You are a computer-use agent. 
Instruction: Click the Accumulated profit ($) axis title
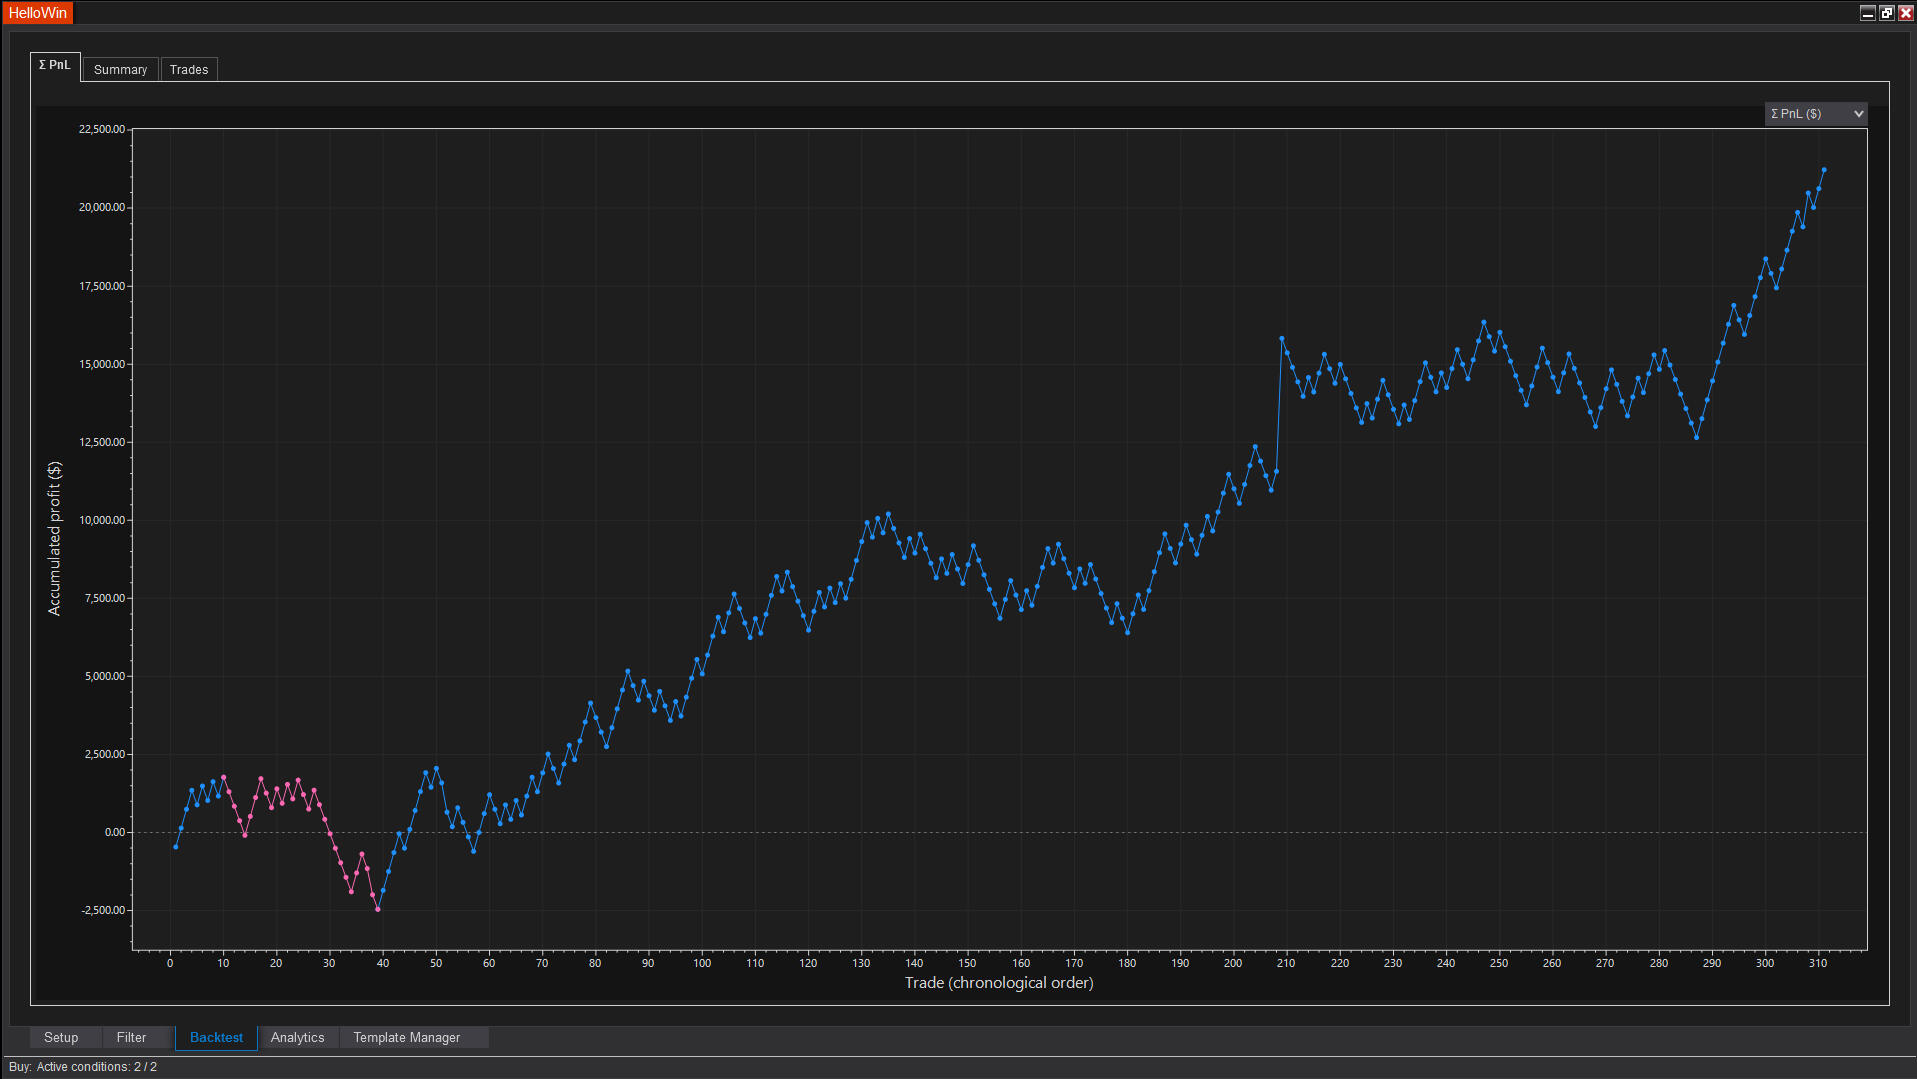coord(55,538)
